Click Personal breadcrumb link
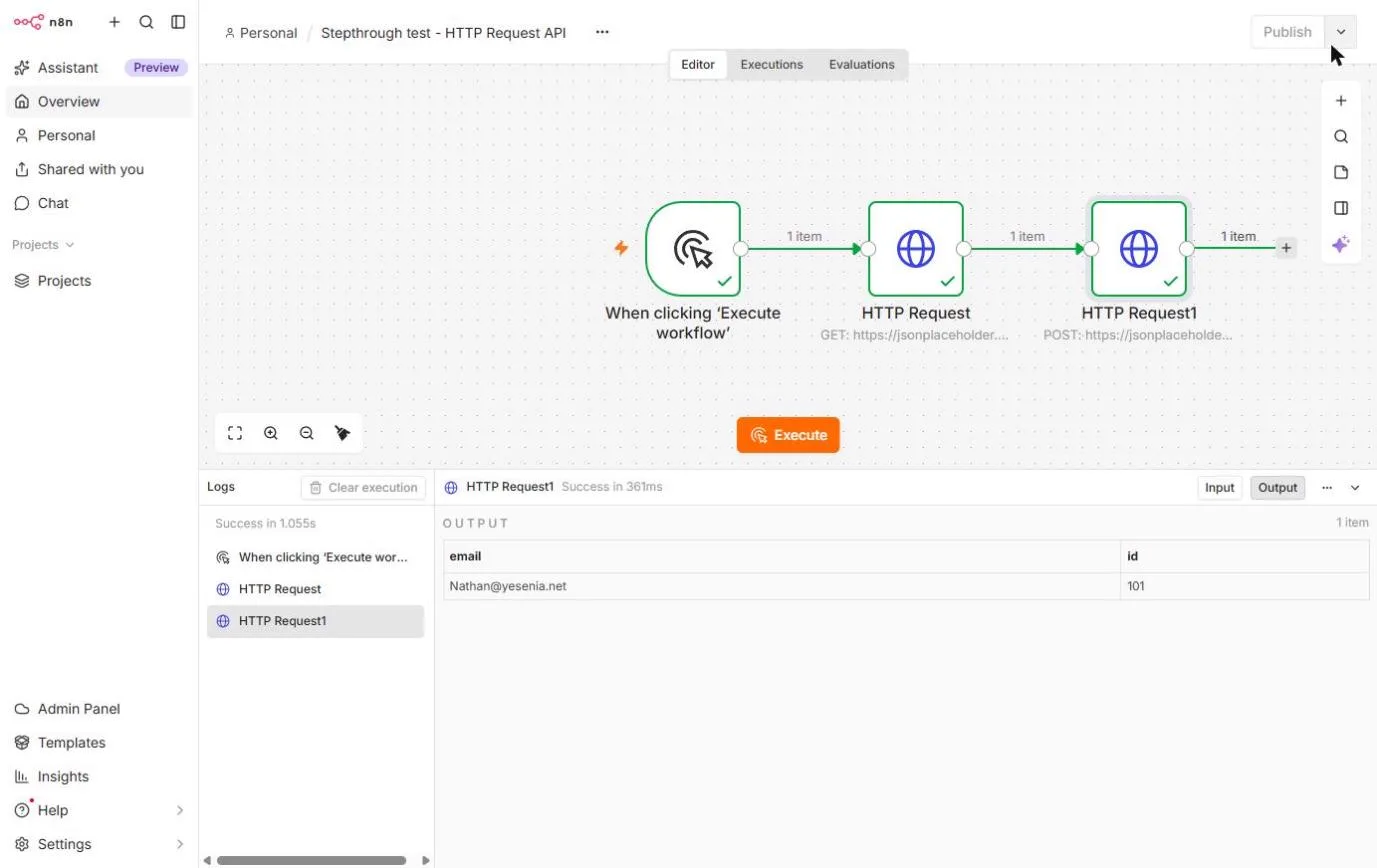This screenshot has width=1377, height=868. click(261, 33)
